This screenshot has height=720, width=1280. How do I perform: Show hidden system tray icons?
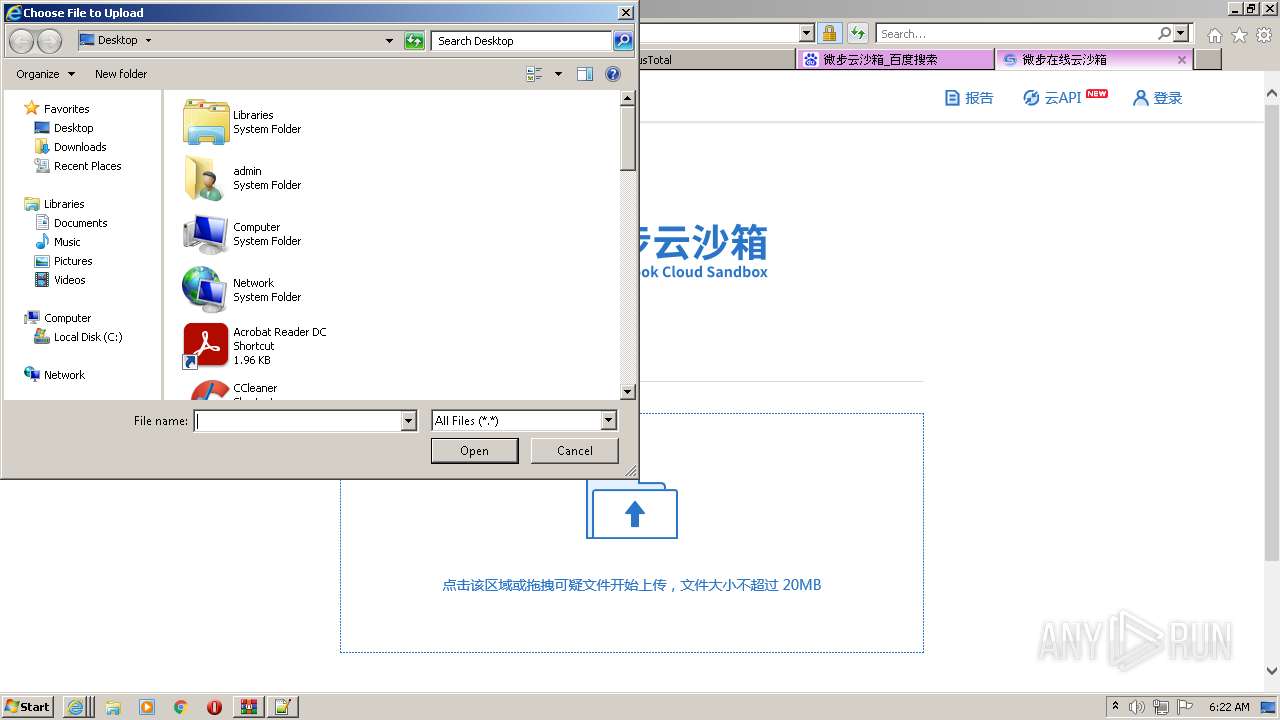point(1115,707)
